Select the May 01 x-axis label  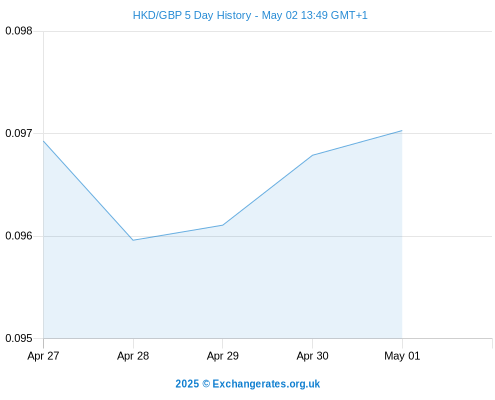(x=402, y=356)
